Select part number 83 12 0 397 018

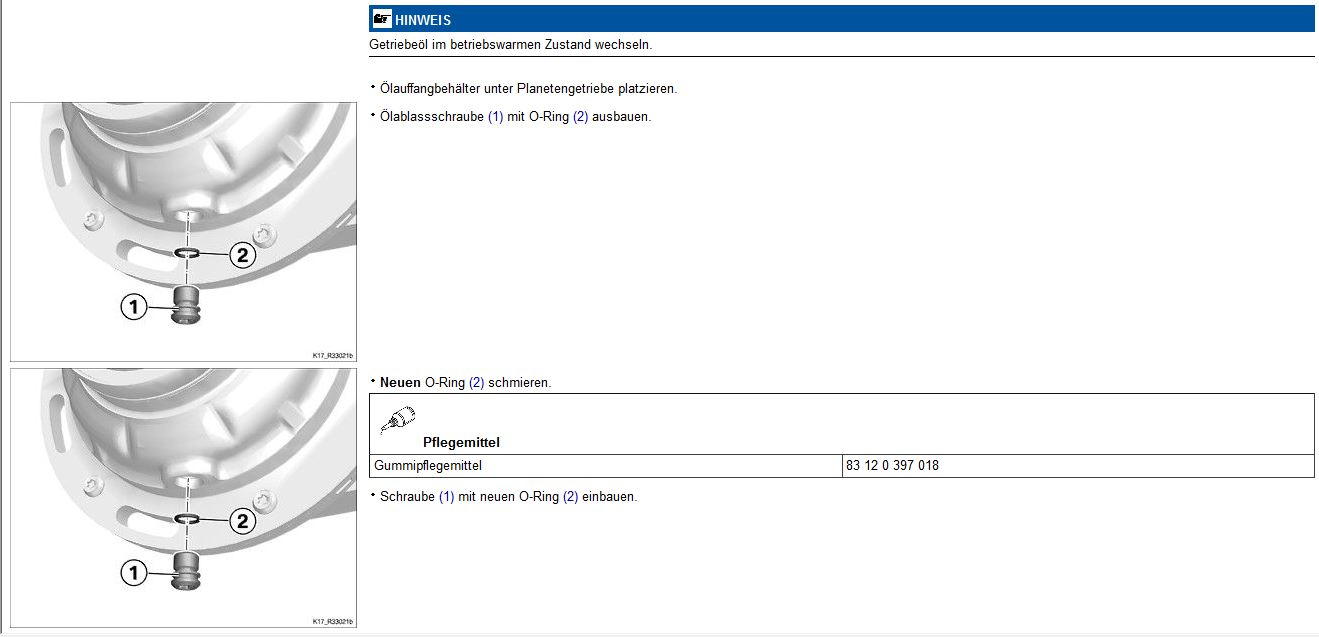(892, 465)
